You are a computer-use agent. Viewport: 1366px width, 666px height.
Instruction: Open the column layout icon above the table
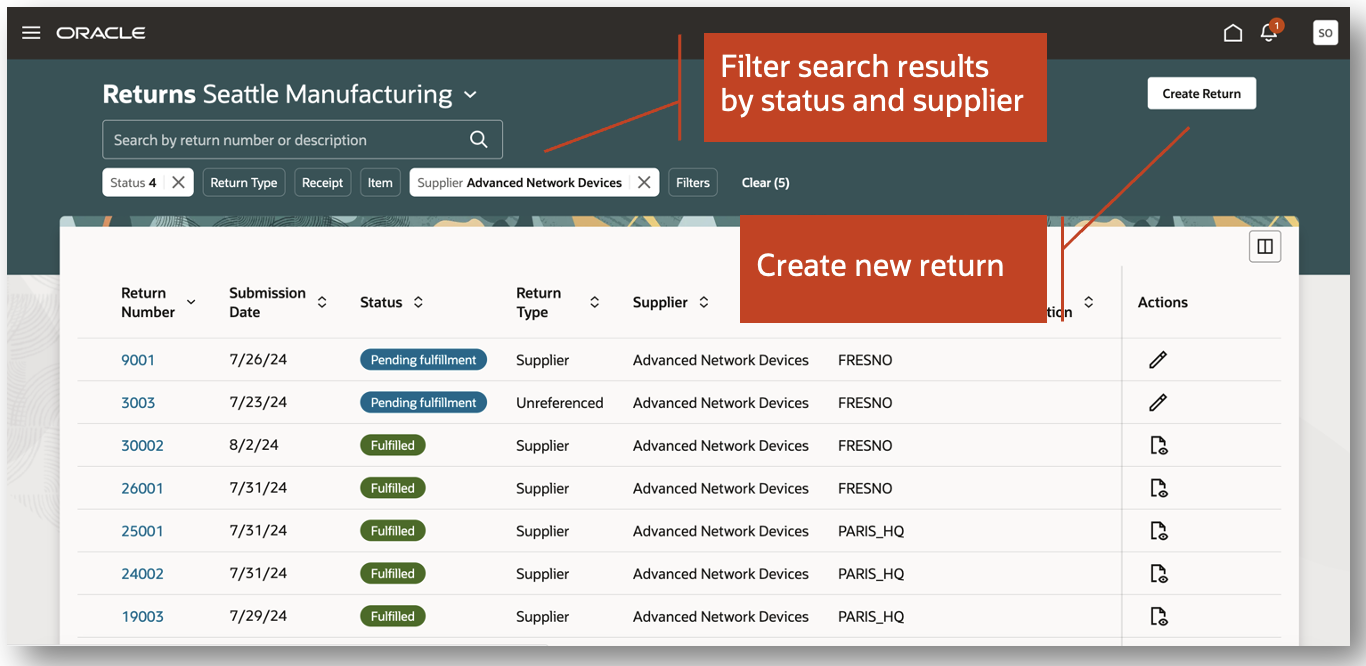1265,246
